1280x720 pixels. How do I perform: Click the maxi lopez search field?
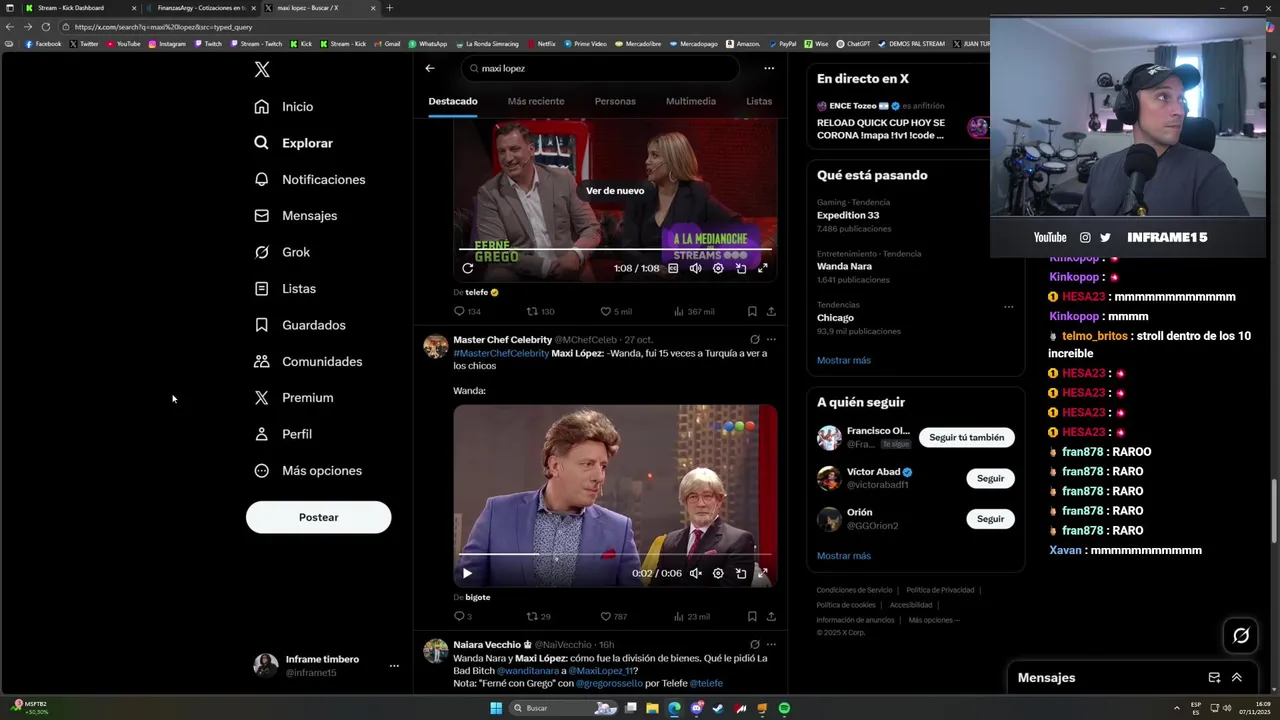tap(600, 68)
